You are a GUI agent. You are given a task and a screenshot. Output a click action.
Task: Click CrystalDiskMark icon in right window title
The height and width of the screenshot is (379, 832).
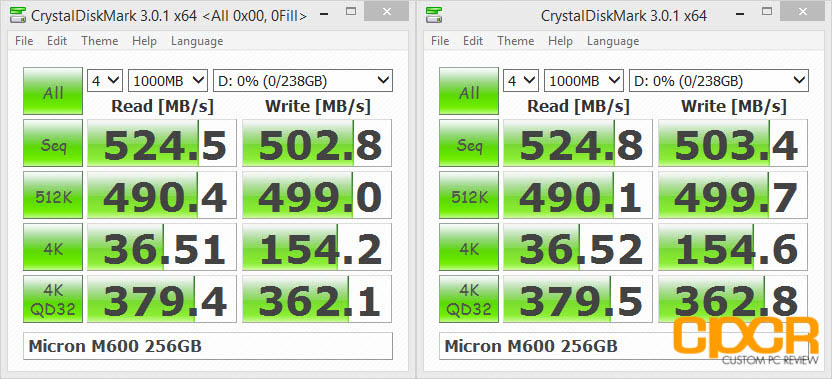(x=435, y=15)
